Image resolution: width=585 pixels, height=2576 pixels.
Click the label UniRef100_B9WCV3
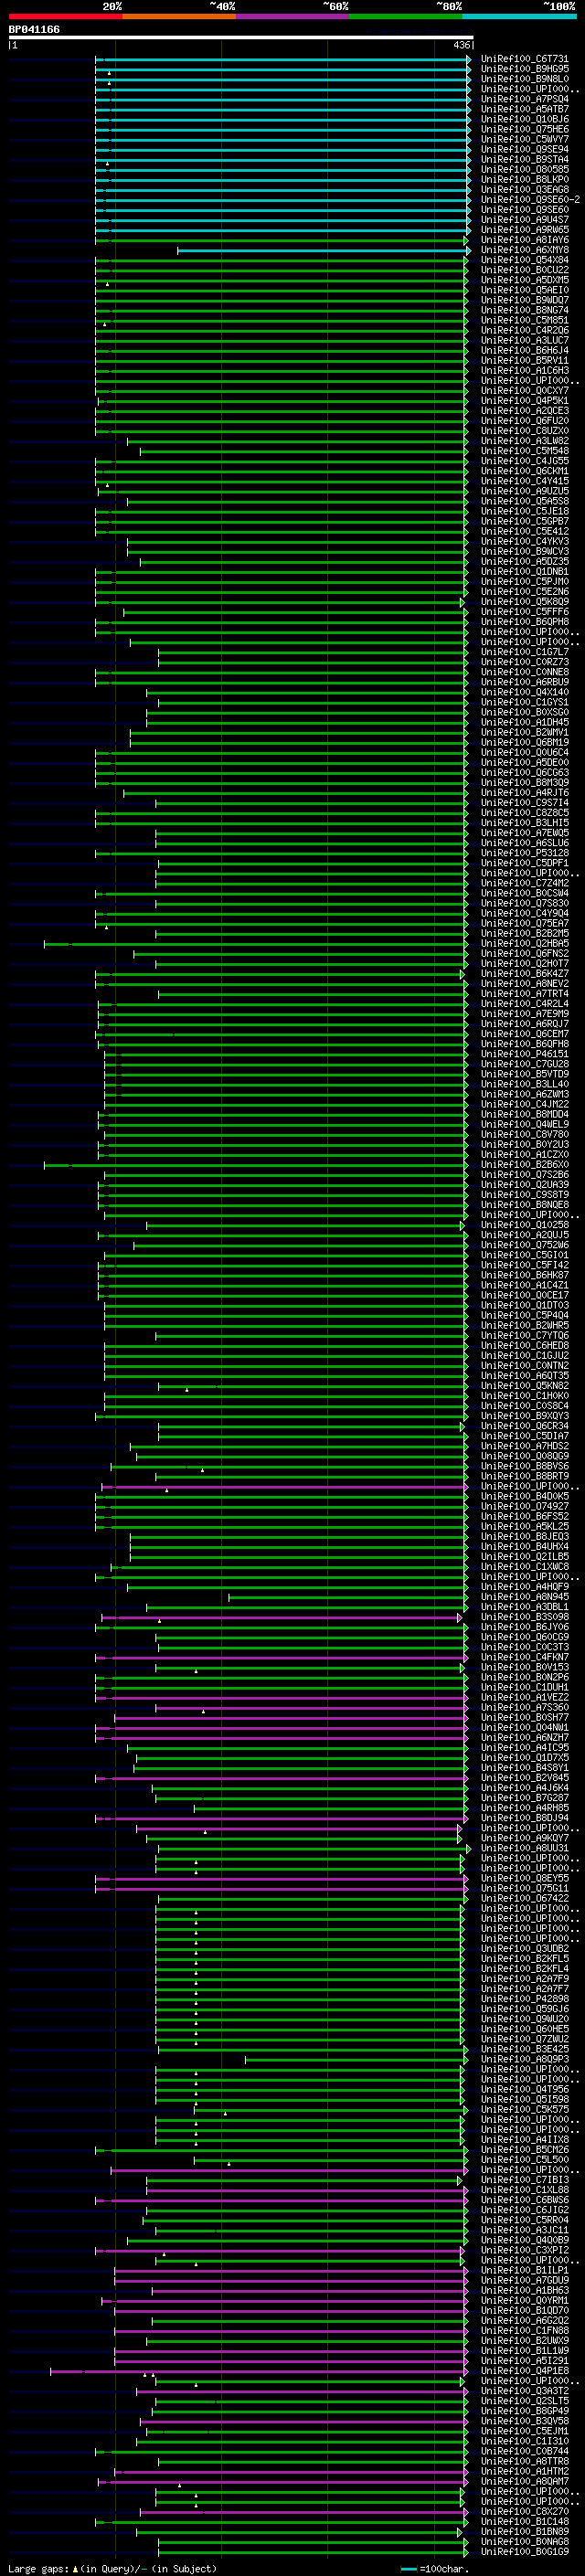524,551
